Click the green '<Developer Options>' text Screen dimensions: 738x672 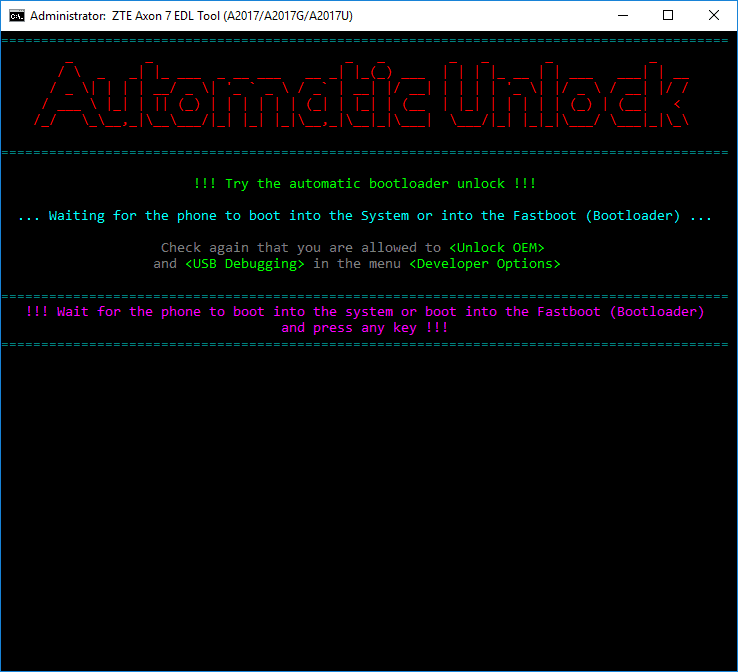tap(485, 264)
